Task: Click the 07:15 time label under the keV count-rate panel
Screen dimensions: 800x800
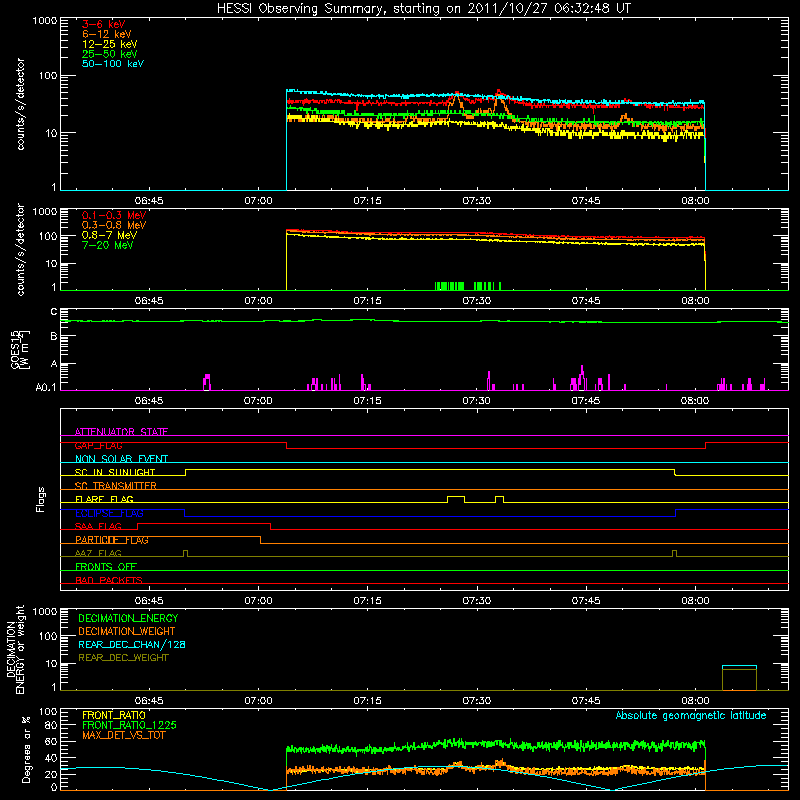Action: [x=367, y=201]
